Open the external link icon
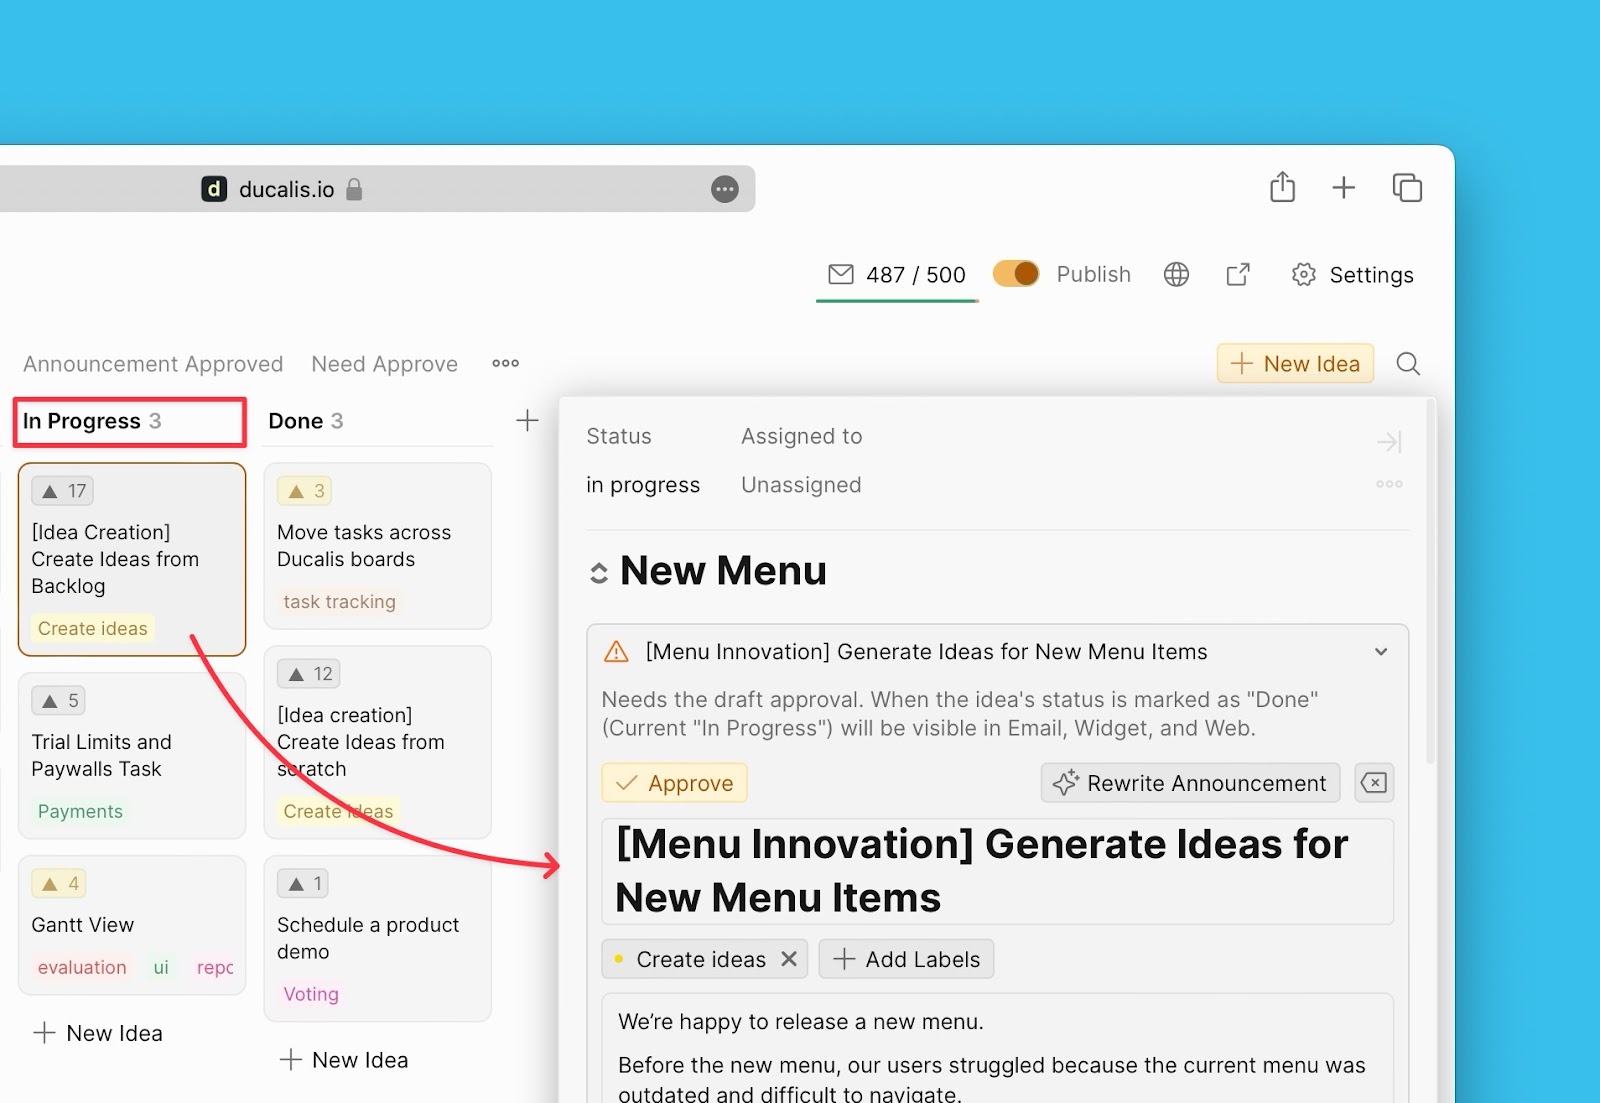The image size is (1600, 1103). (x=1238, y=275)
